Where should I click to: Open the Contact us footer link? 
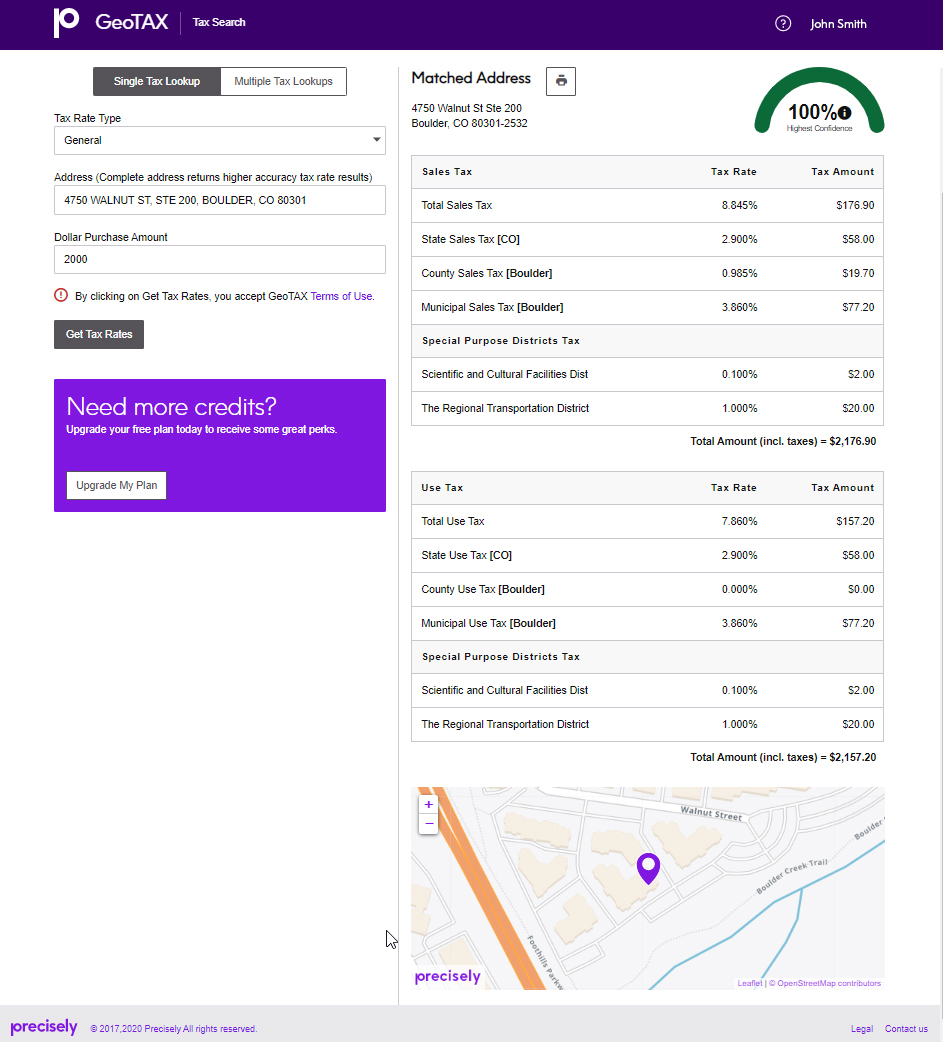click(906, 1029)
